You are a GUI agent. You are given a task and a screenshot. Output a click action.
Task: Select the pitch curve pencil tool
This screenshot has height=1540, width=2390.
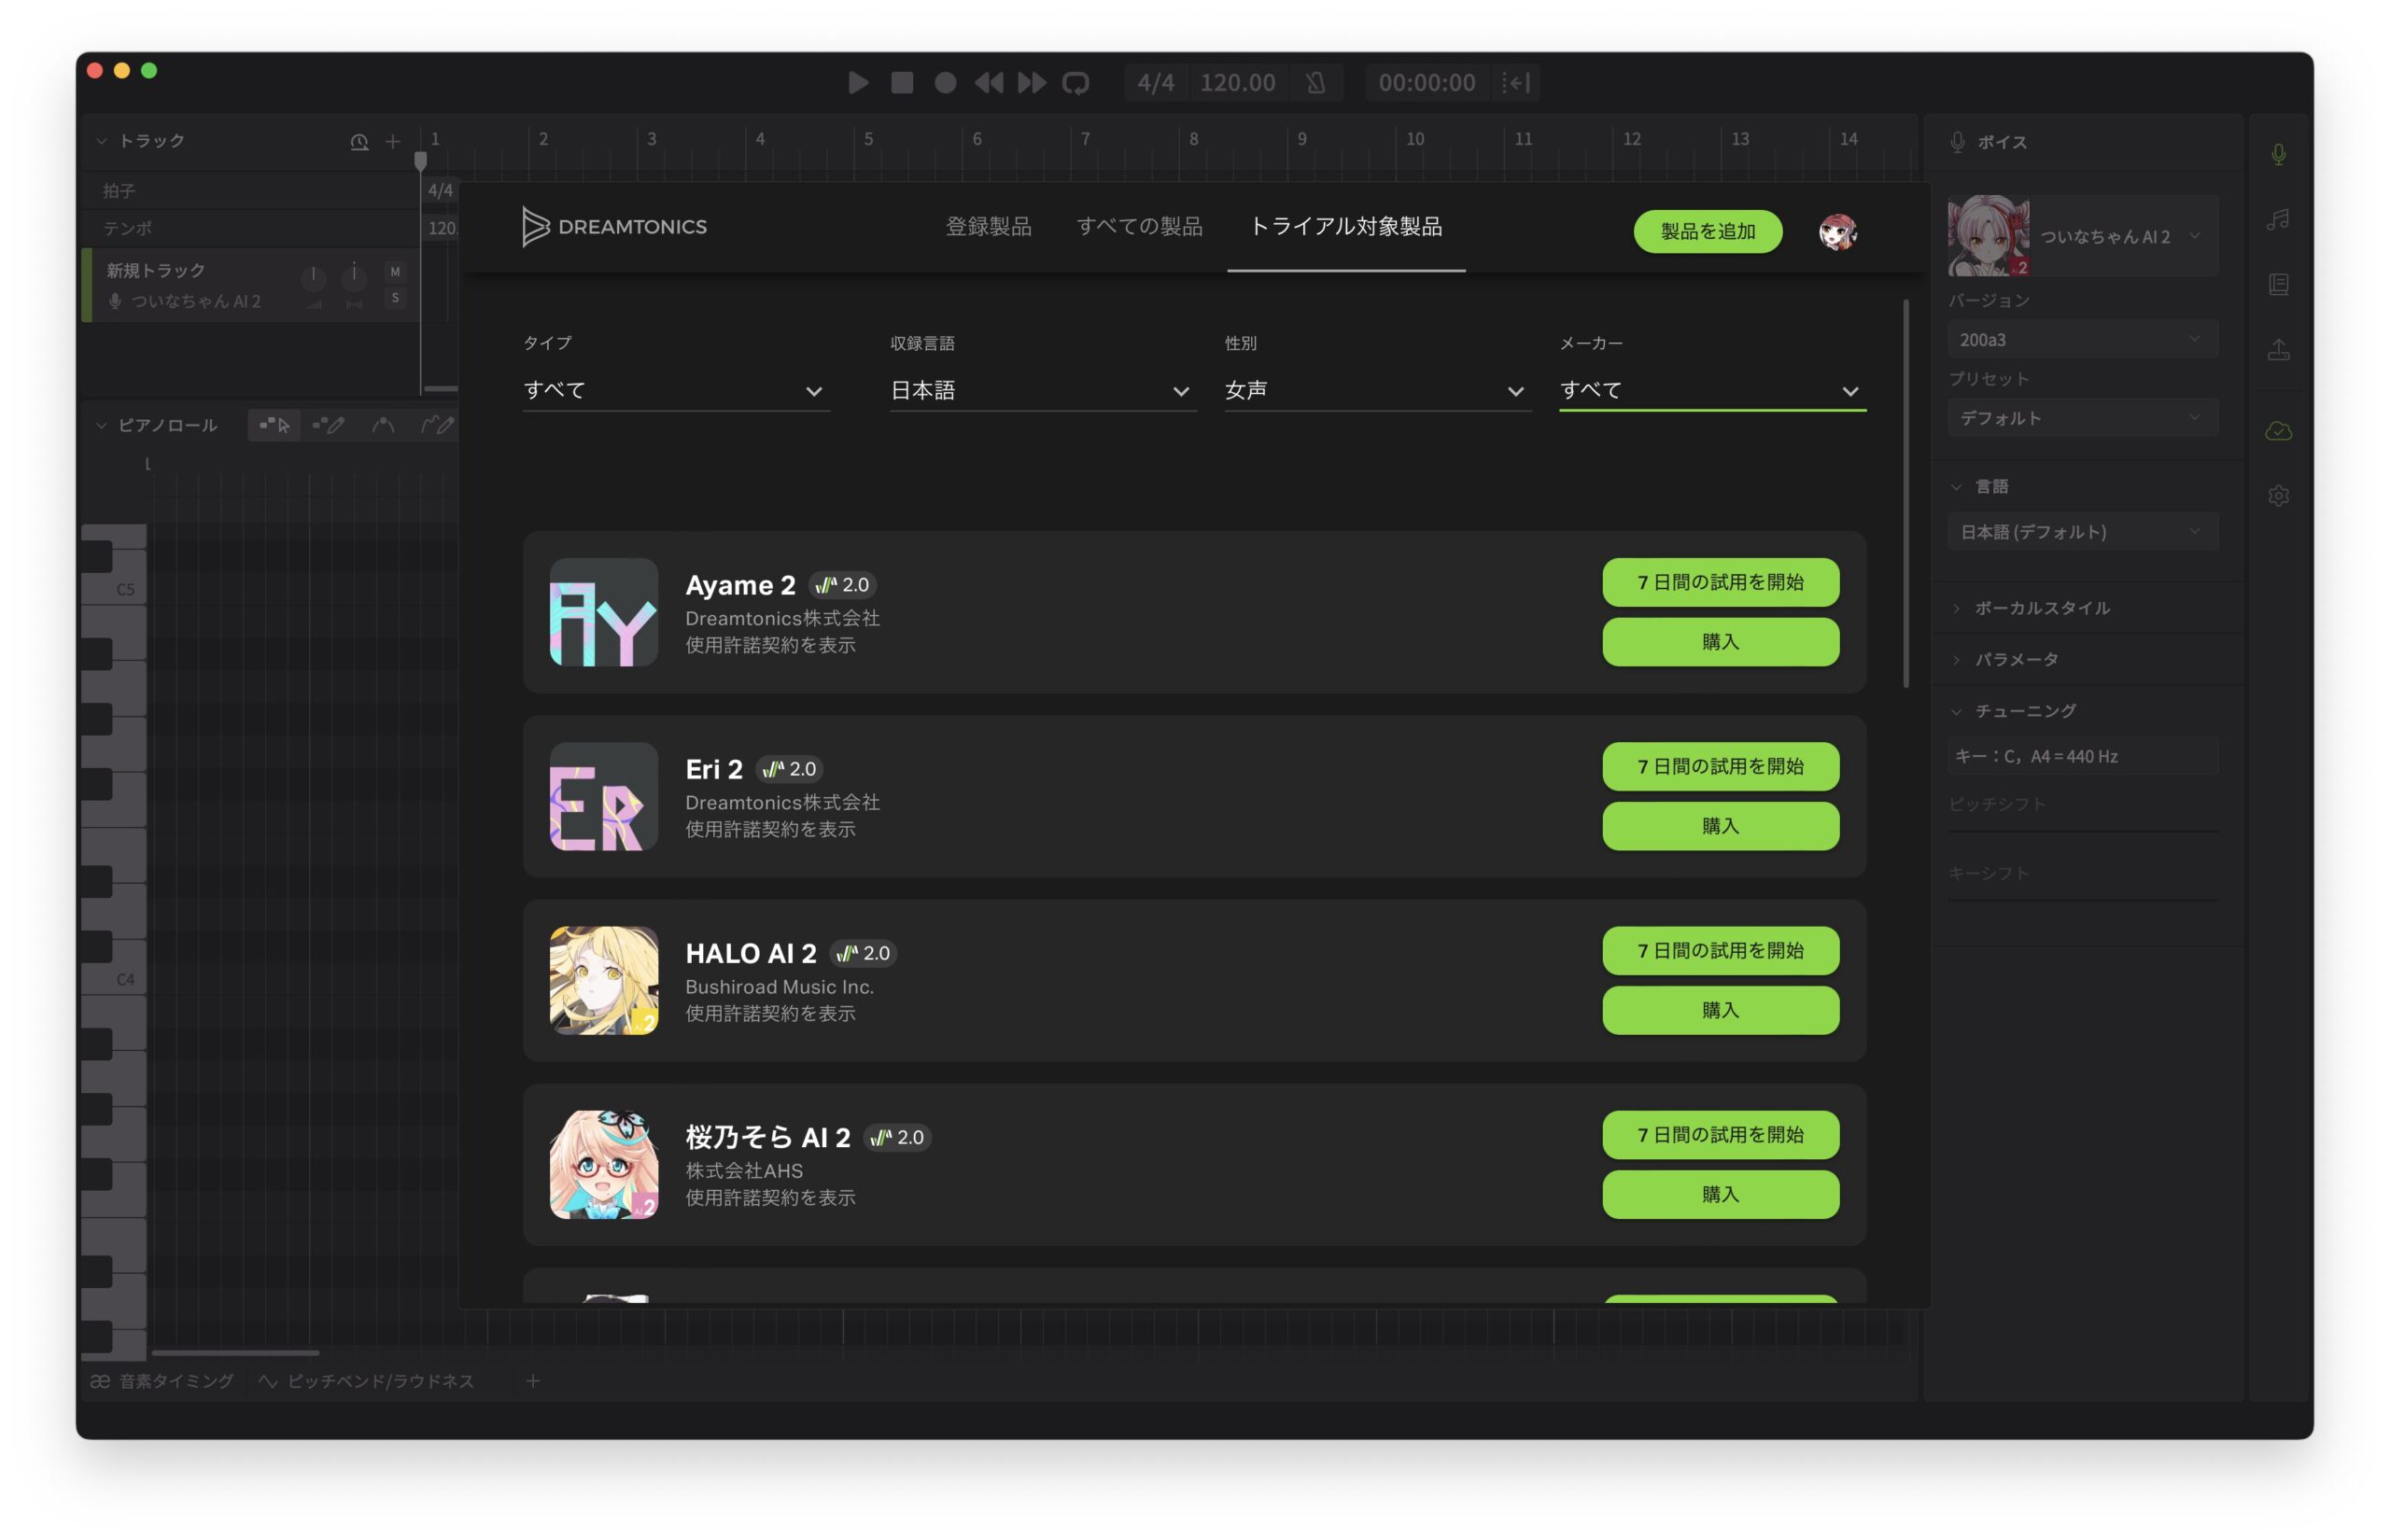437,425
